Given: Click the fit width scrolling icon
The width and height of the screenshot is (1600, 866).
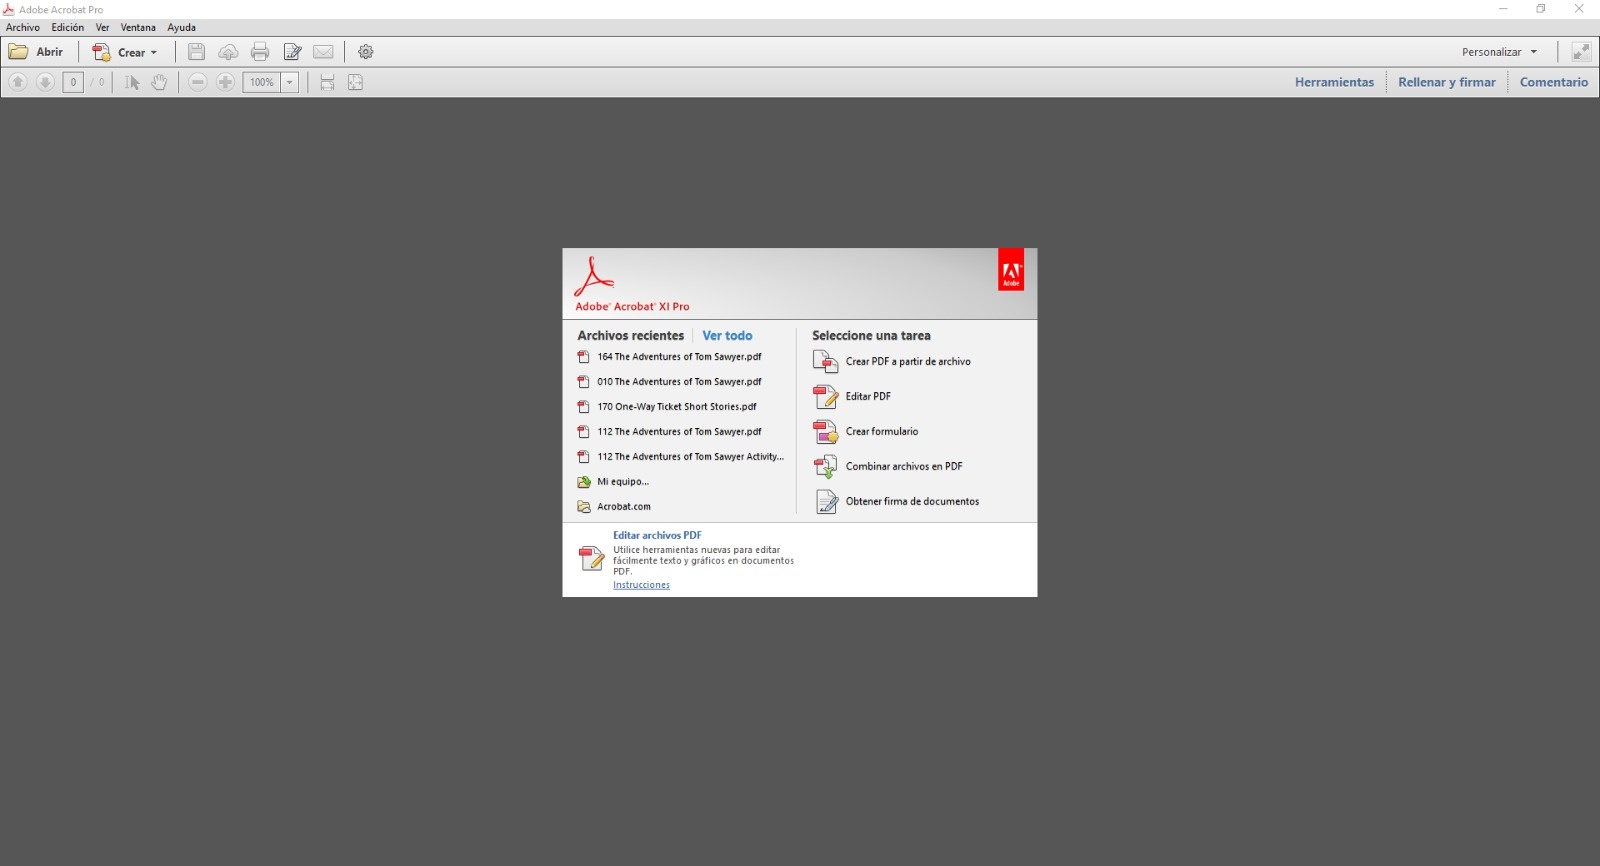Looking at the screenshot, I should [x=327, y=82].
